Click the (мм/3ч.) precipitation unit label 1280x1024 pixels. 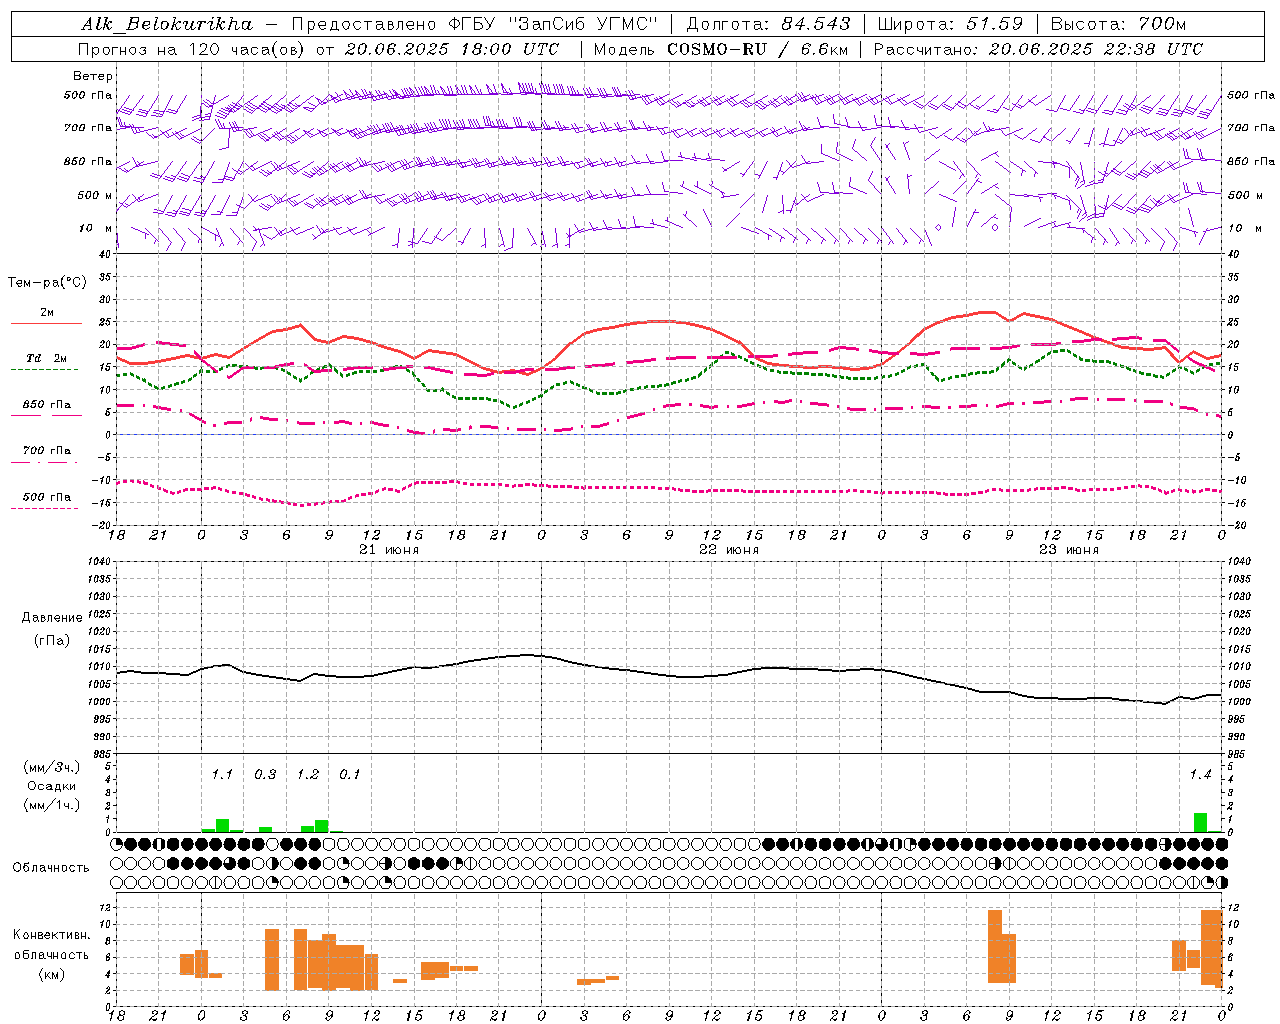[x=51, y=768]
